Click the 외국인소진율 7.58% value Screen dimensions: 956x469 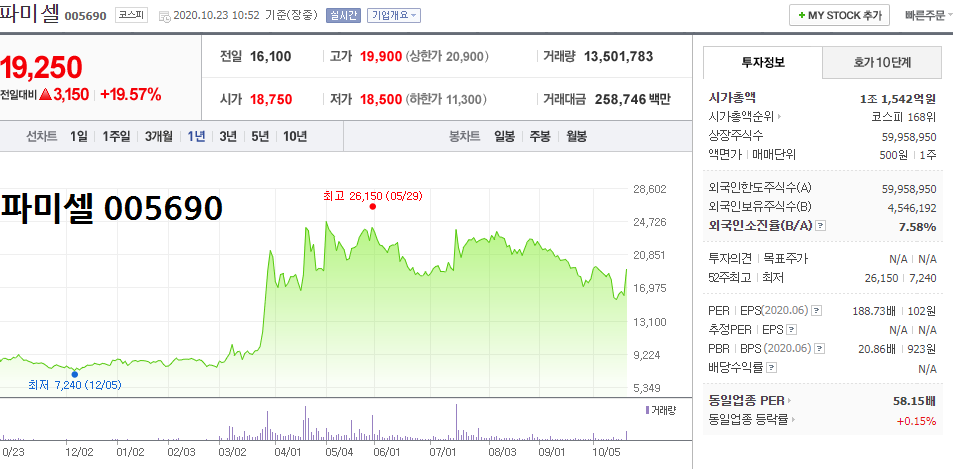pyautogui.click(x=919, y=227)
